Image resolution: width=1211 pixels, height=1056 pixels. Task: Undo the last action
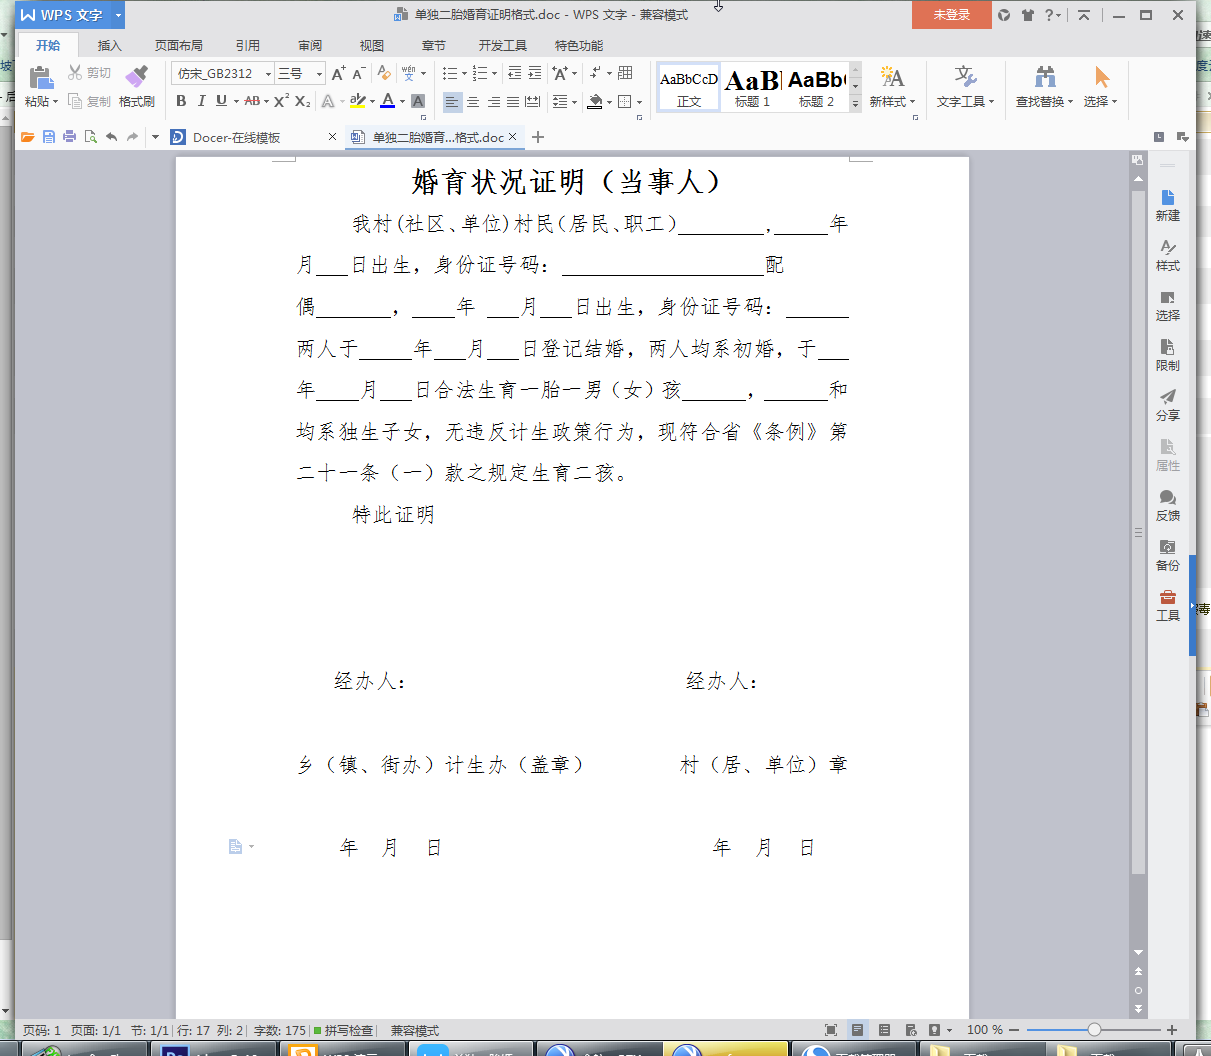[111, 137]
